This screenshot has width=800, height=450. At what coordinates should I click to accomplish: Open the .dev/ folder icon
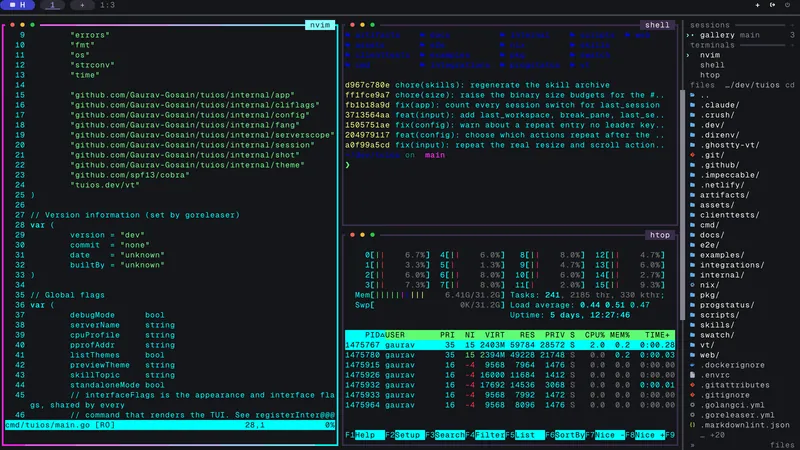[x=692, y=125]
